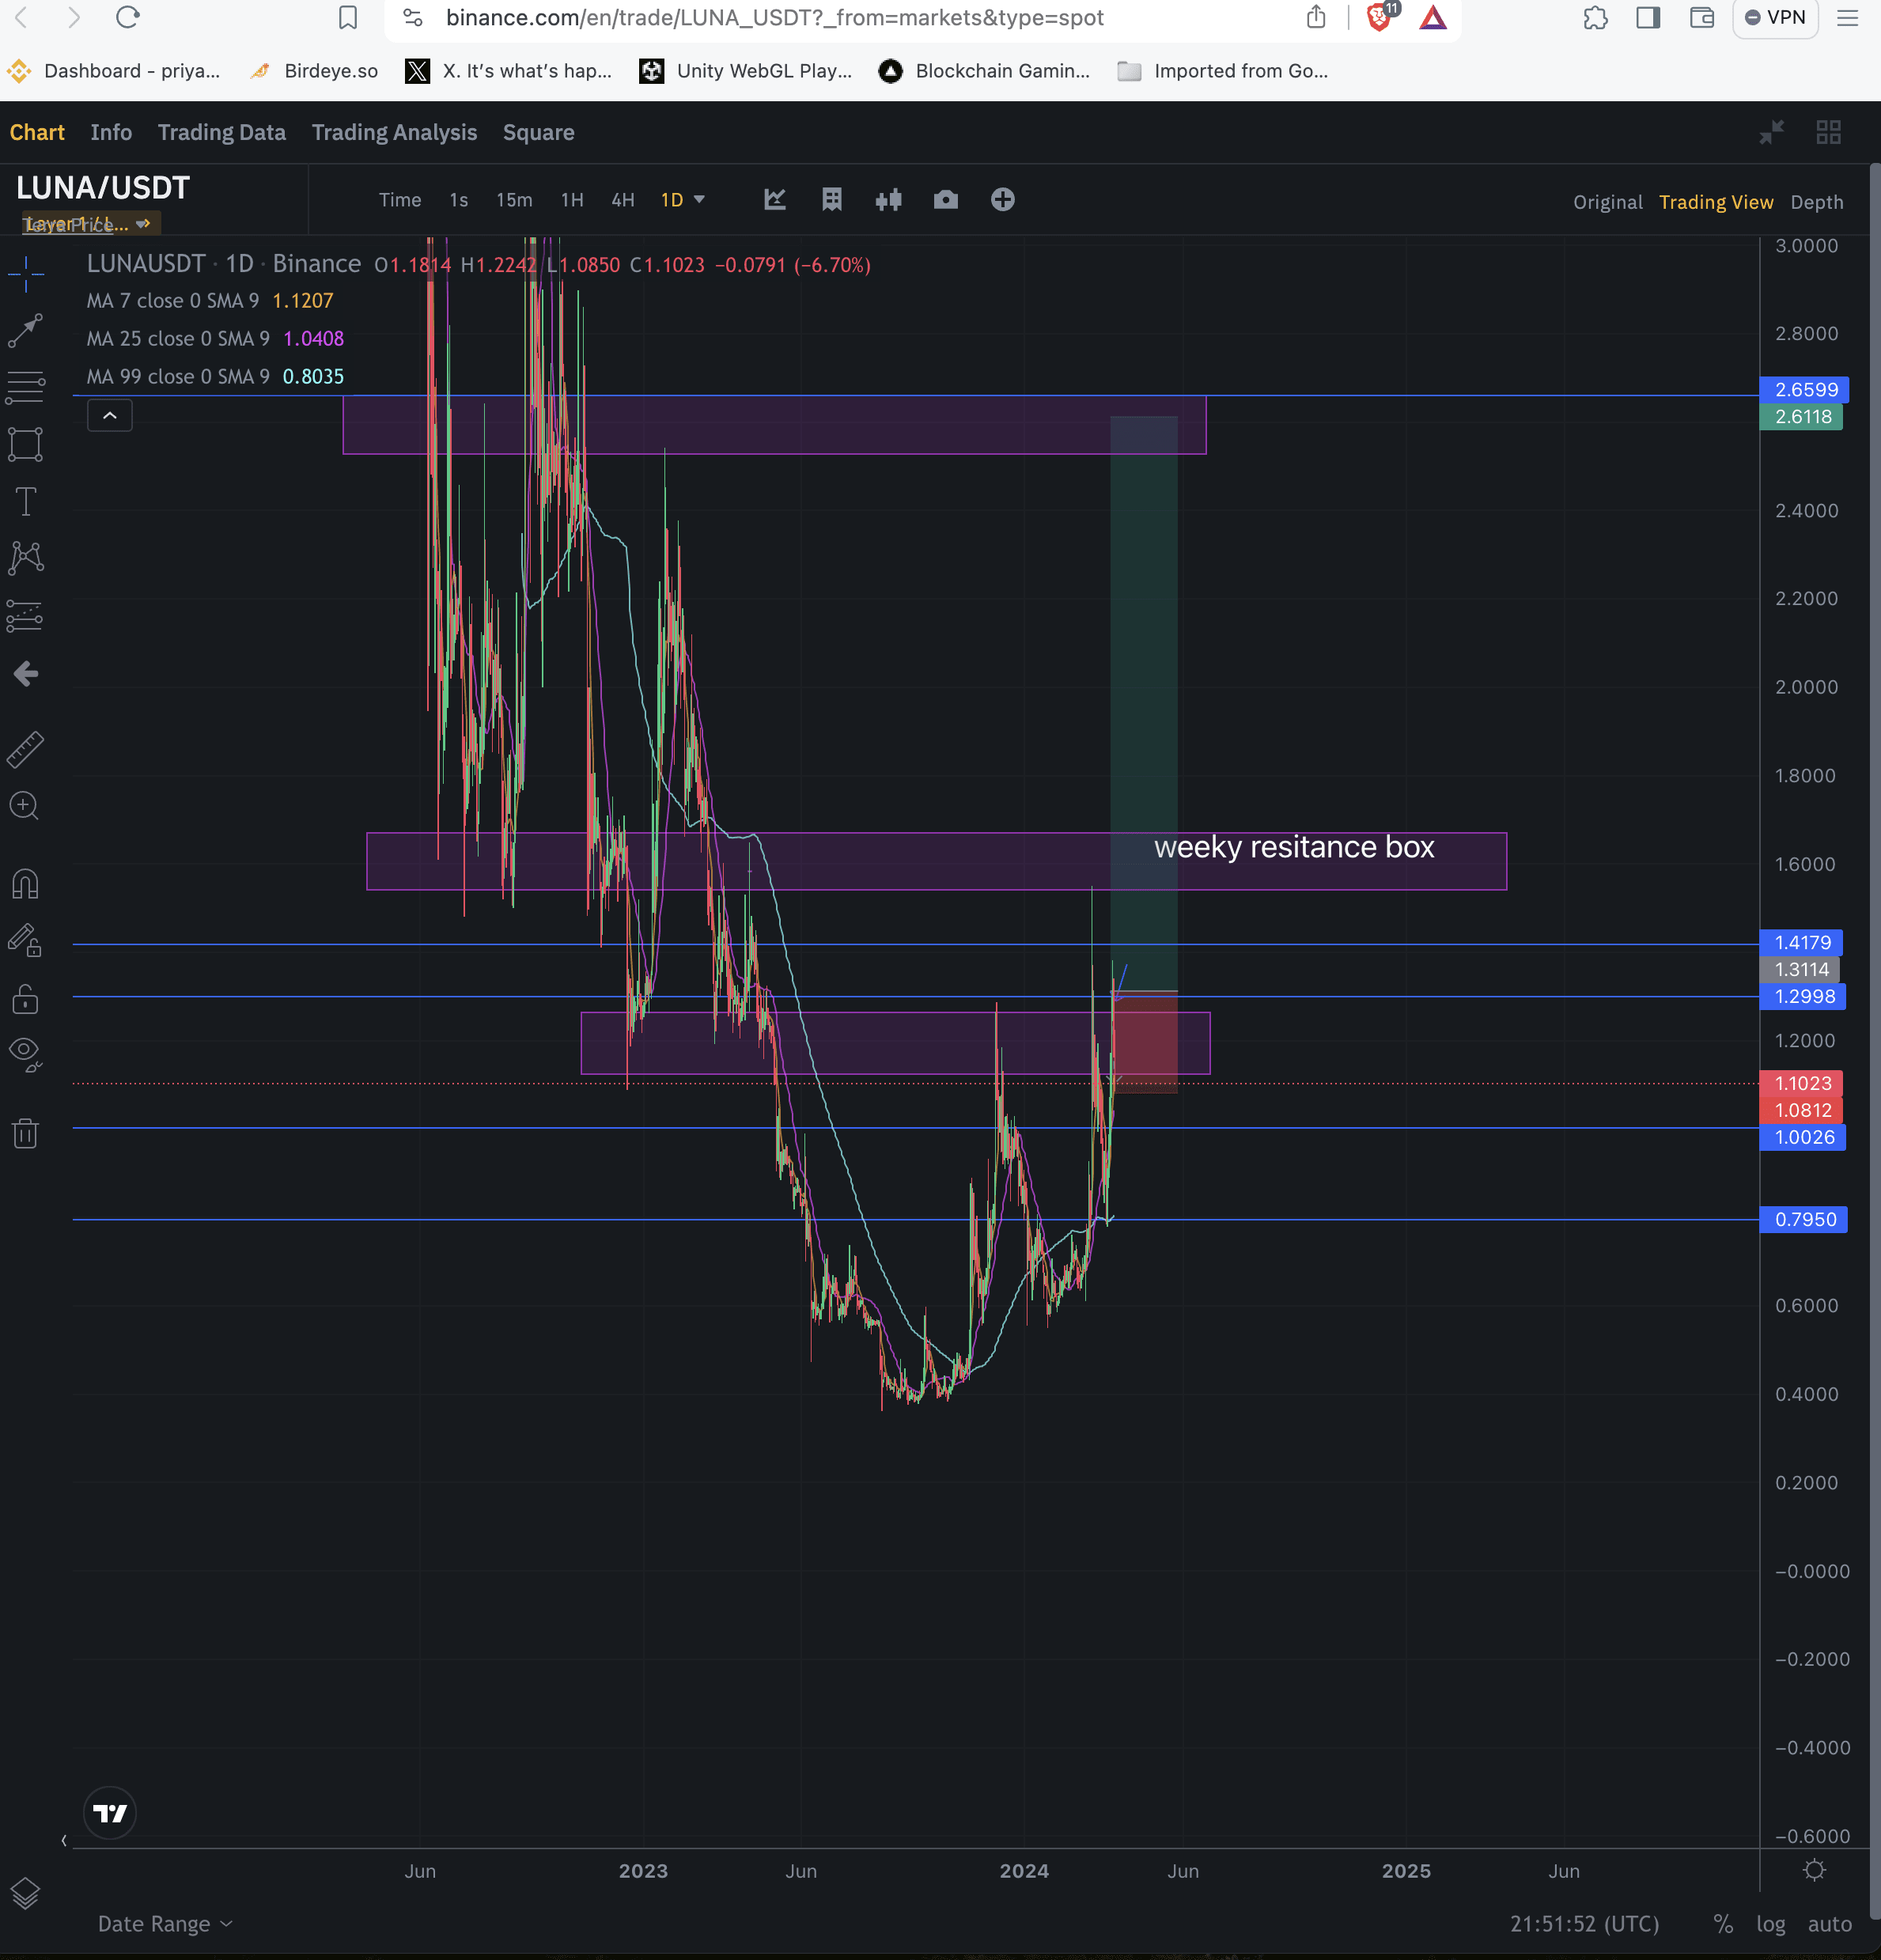1881x1960 pixels.
Task: Open the ruler measure tool
Action: [25, 749]
